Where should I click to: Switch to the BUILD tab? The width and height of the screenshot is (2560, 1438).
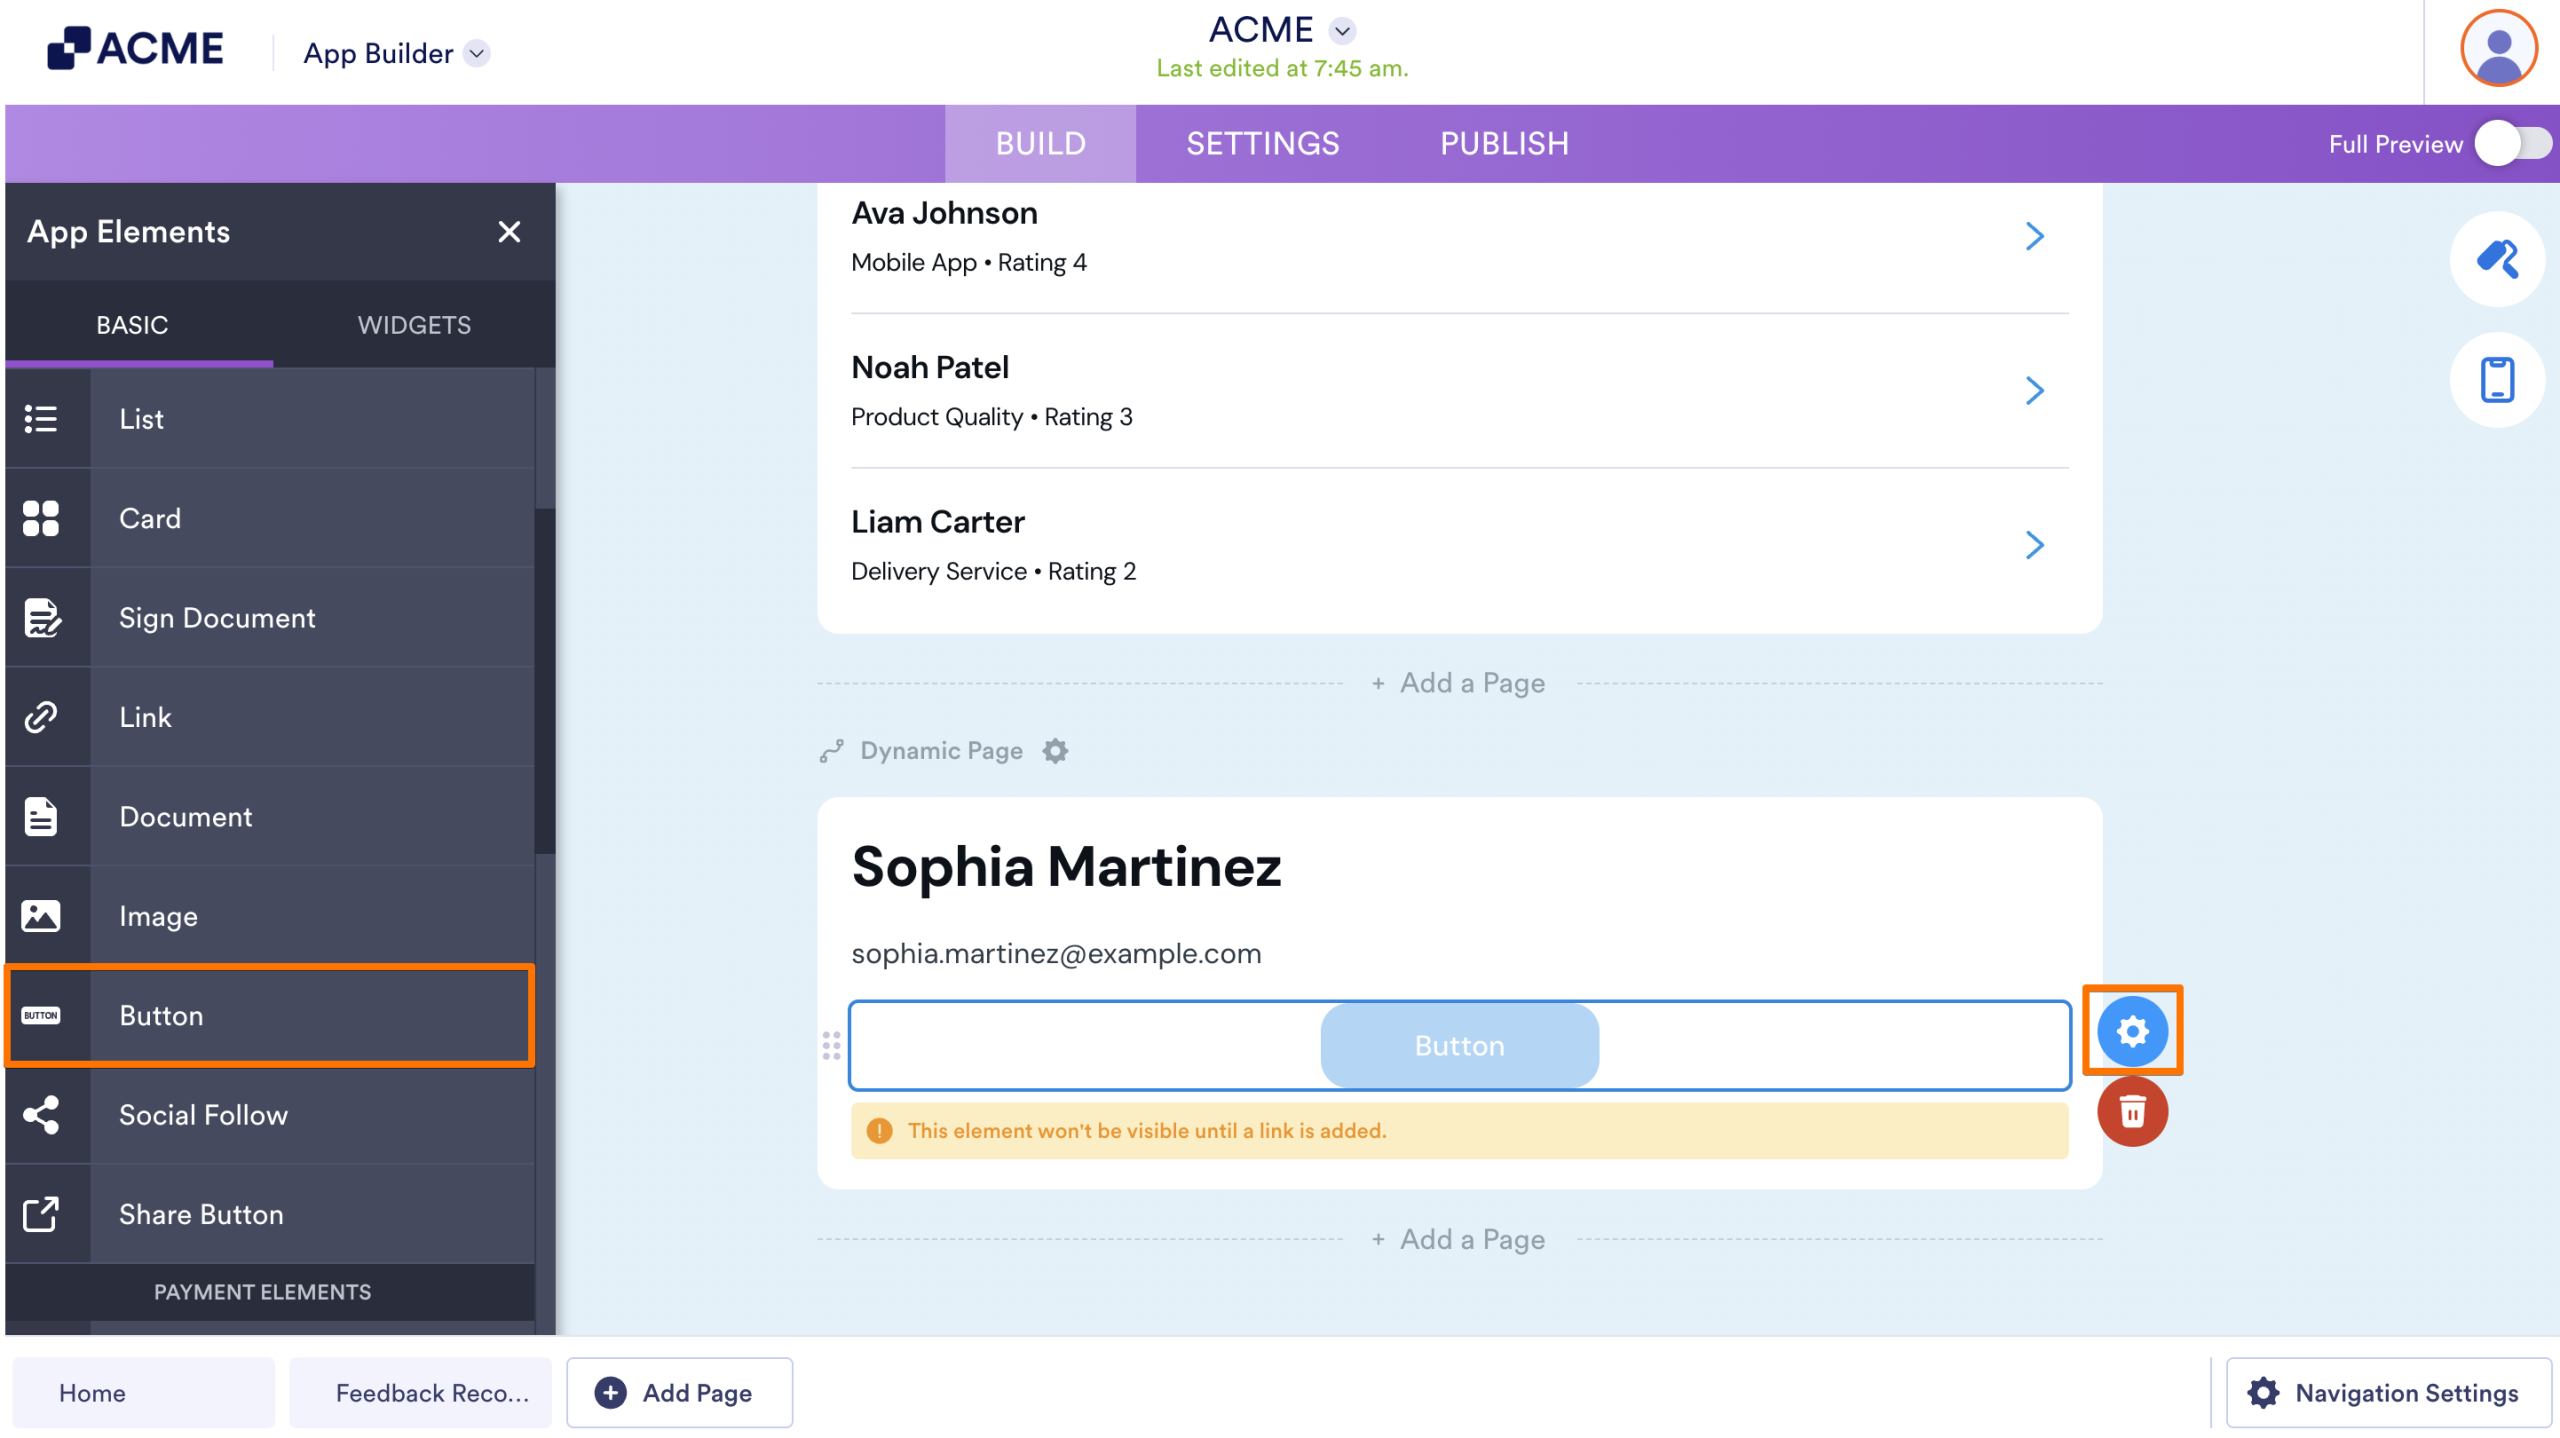click(1040, 144)
